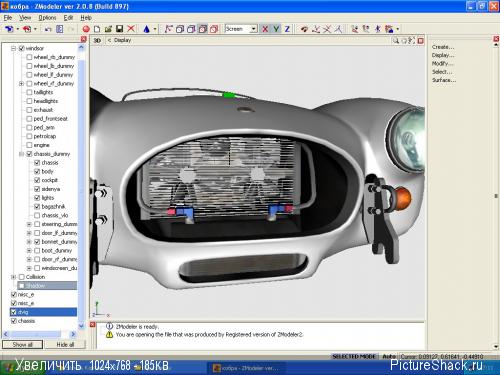Open the View menu
This screenshot has width=500, height=375.
25,18
